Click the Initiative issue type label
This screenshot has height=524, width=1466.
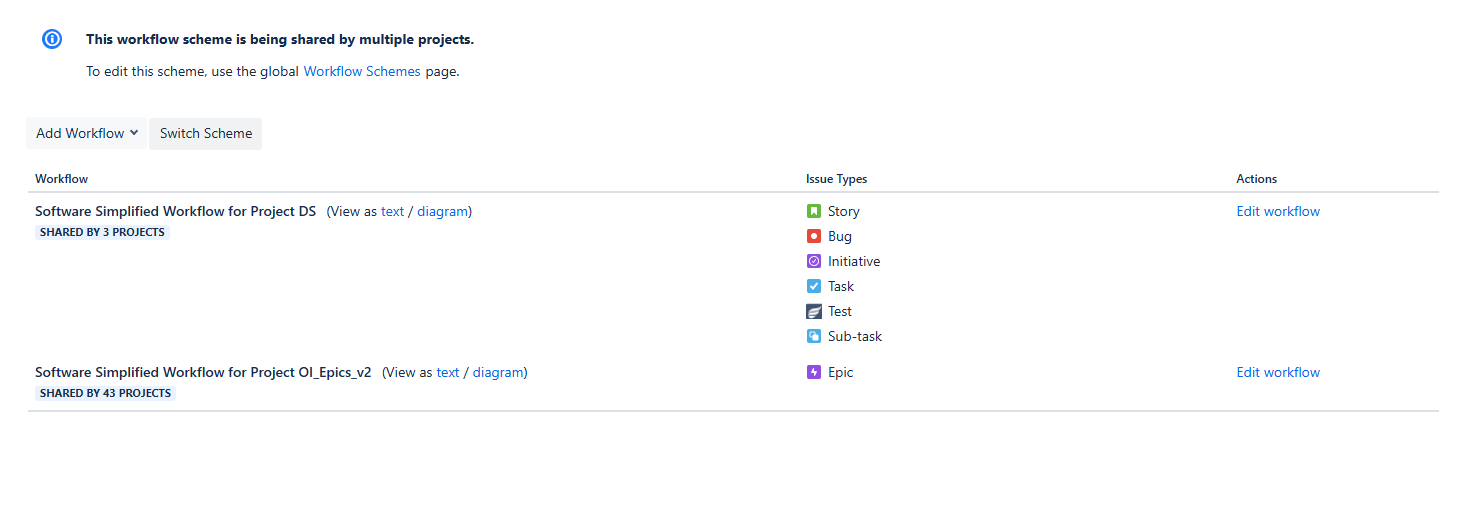(x=854, y=261)
